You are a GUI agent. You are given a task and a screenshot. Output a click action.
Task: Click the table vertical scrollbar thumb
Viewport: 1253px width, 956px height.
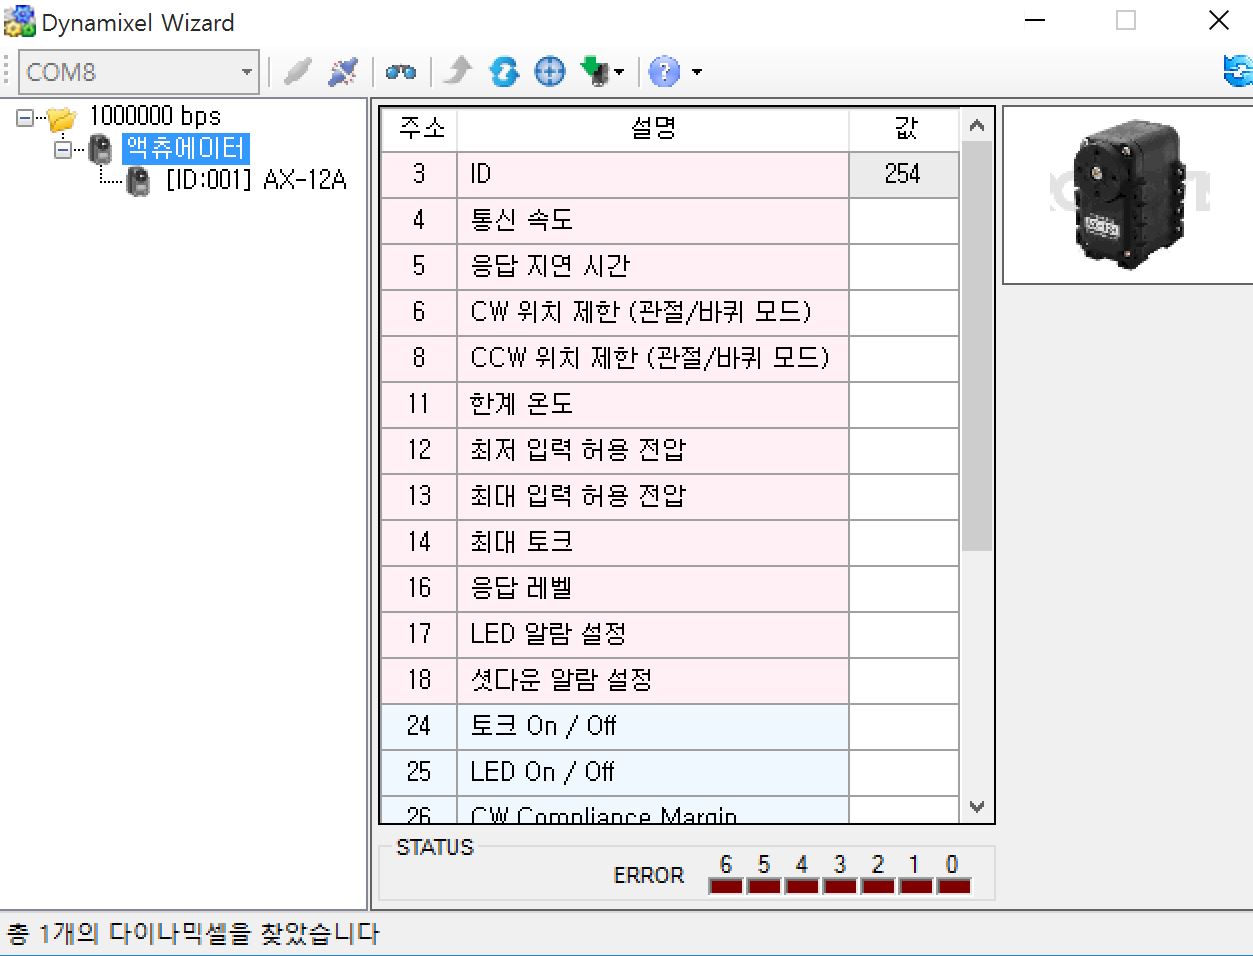977,346
